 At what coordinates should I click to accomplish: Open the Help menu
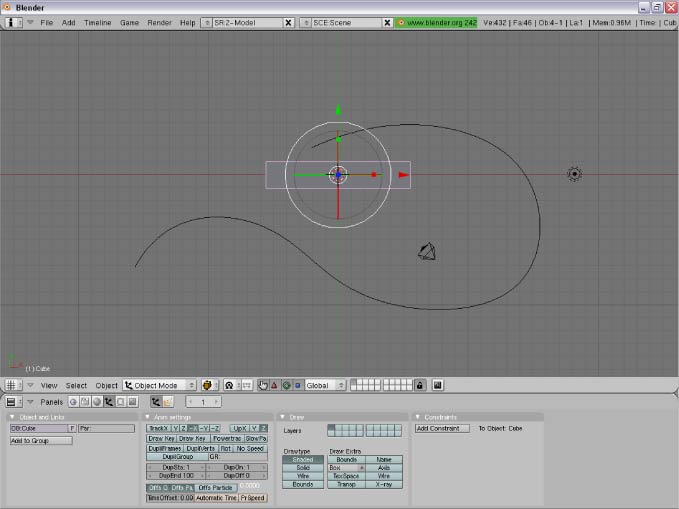coord(188,23)
